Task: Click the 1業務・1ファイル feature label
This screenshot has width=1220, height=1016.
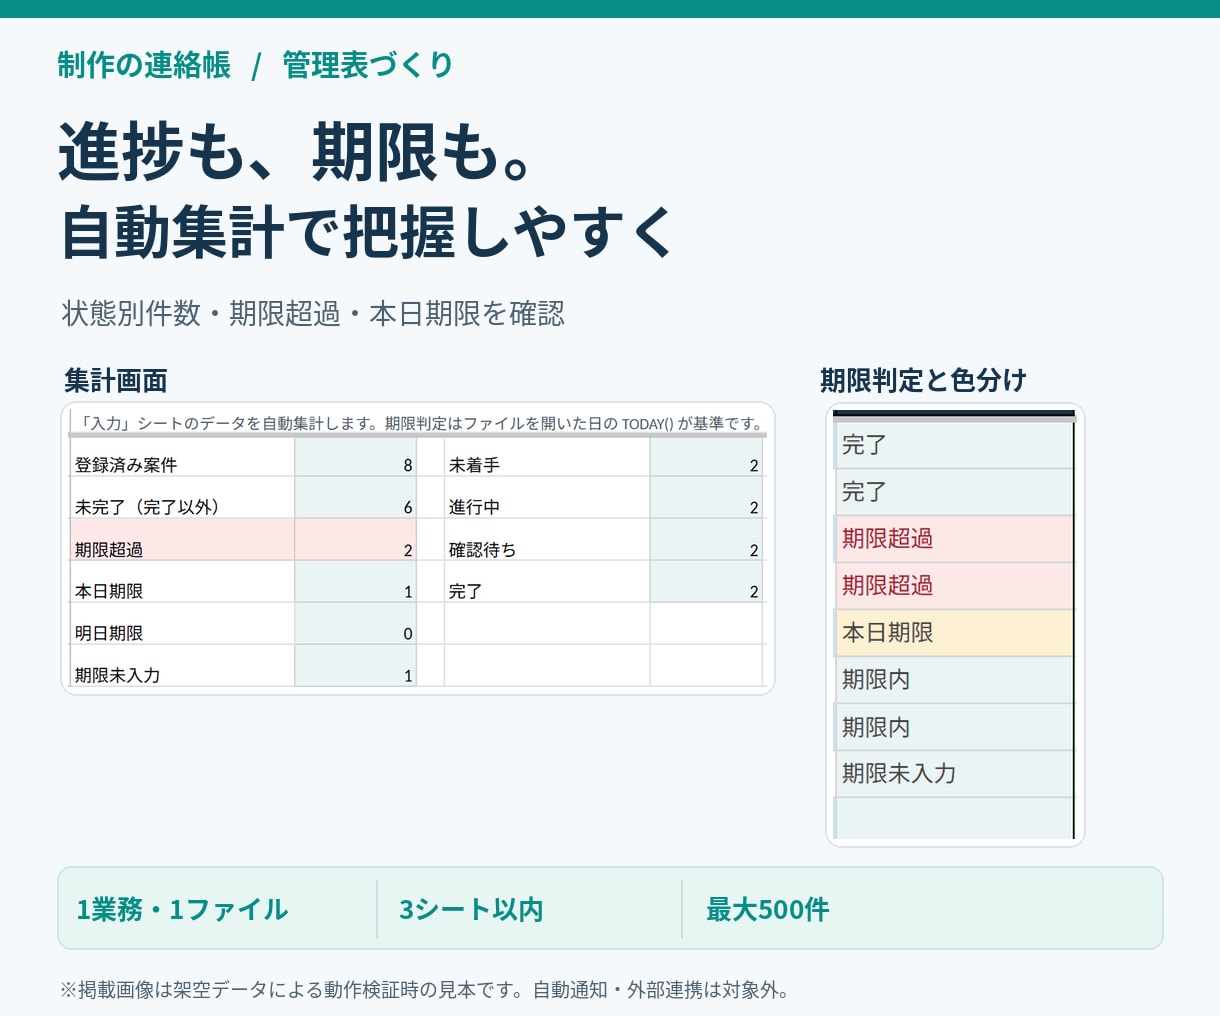Action: [182, 909]
